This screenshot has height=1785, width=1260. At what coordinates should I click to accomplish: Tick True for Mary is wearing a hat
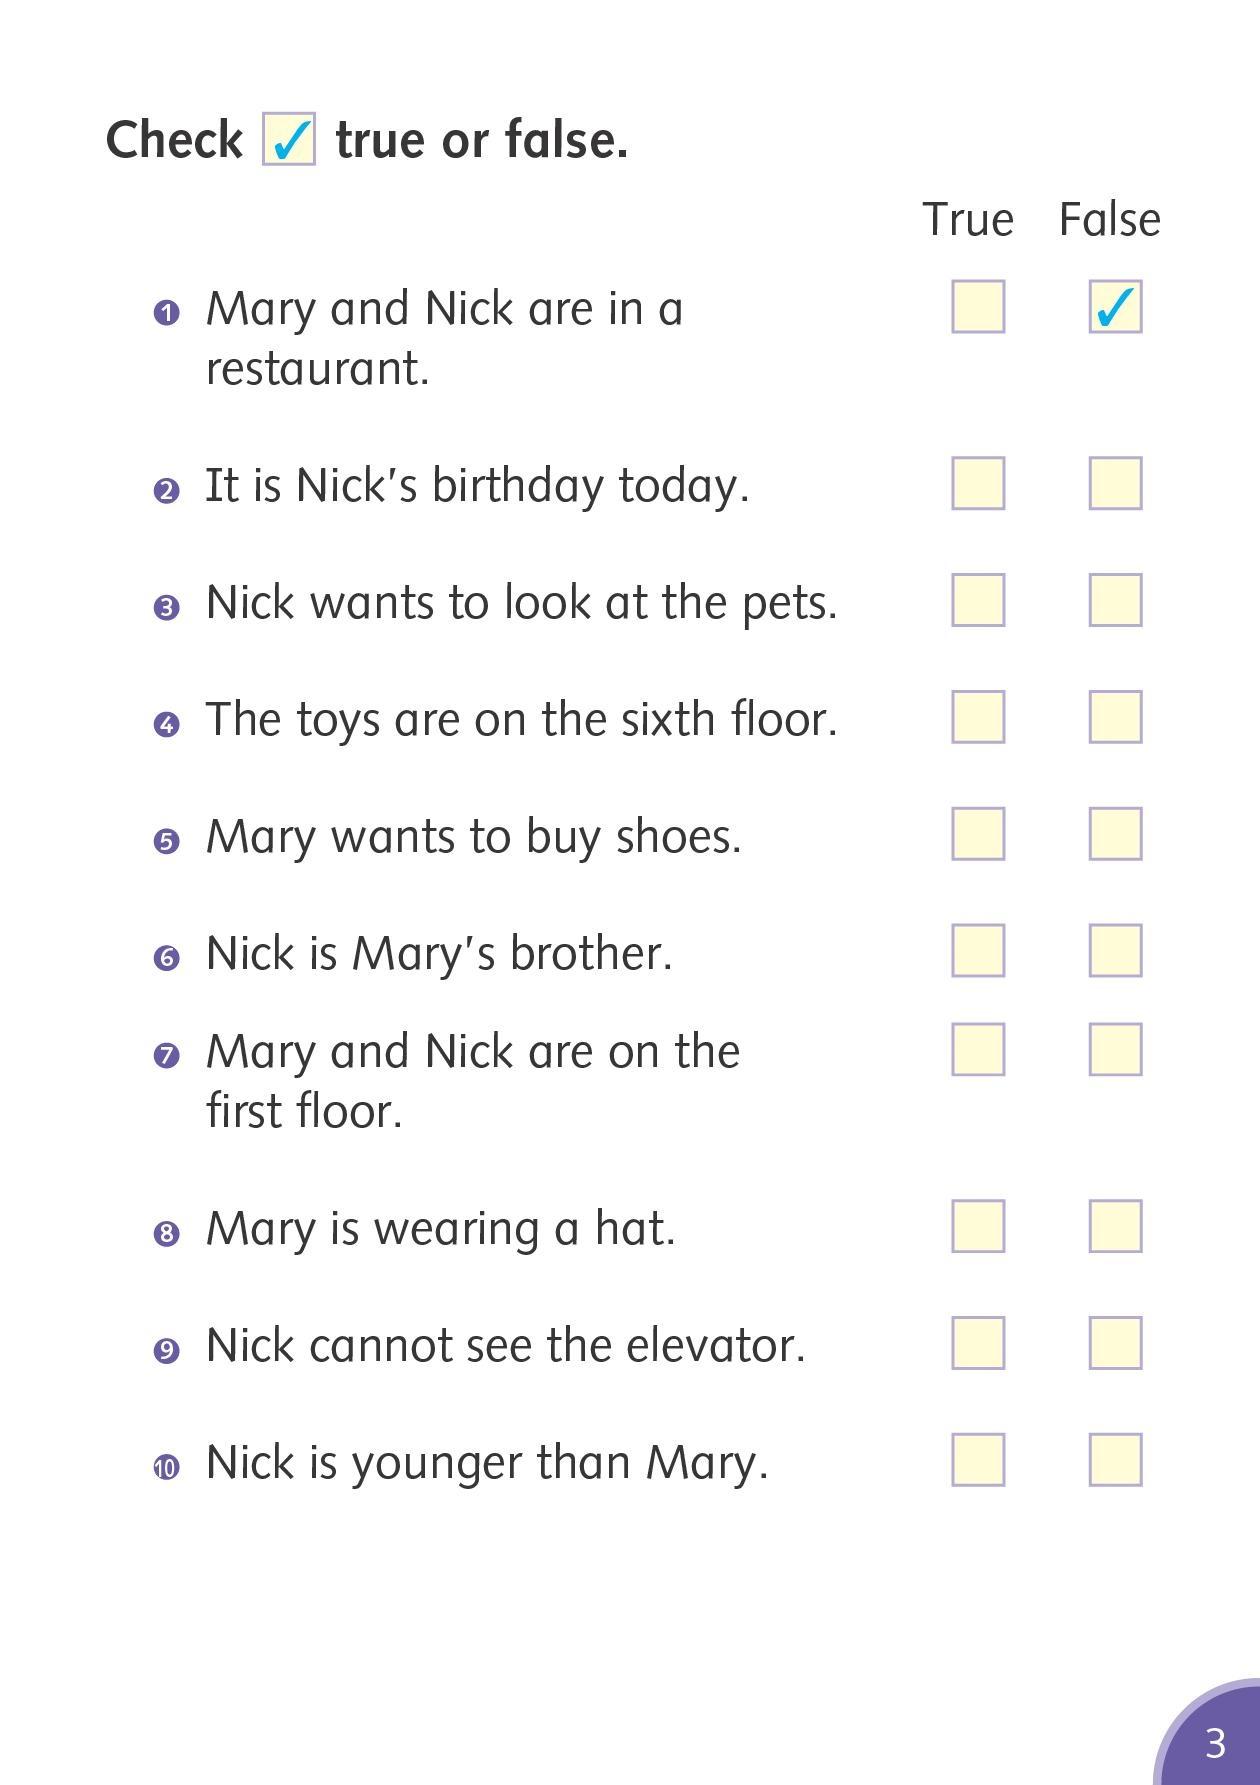[977, 1226]
